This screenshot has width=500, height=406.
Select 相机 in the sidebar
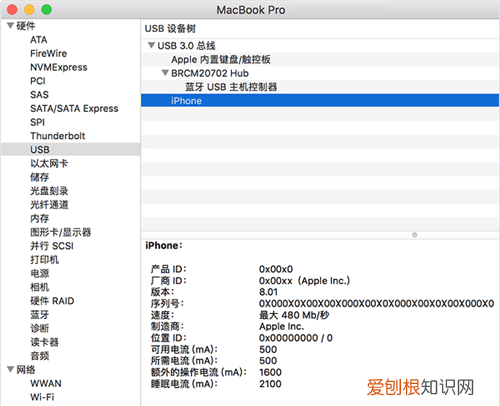point(39,287)
